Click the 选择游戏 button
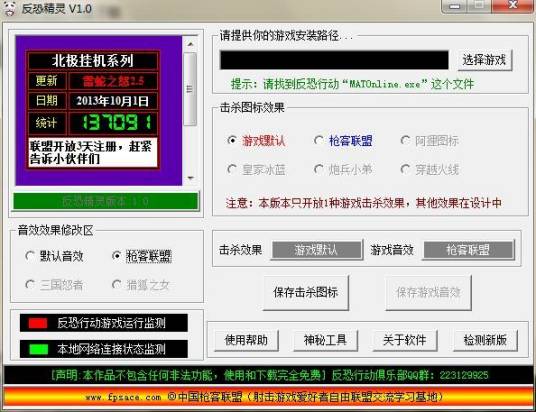 pyautogui.click(x=485, y=60)
